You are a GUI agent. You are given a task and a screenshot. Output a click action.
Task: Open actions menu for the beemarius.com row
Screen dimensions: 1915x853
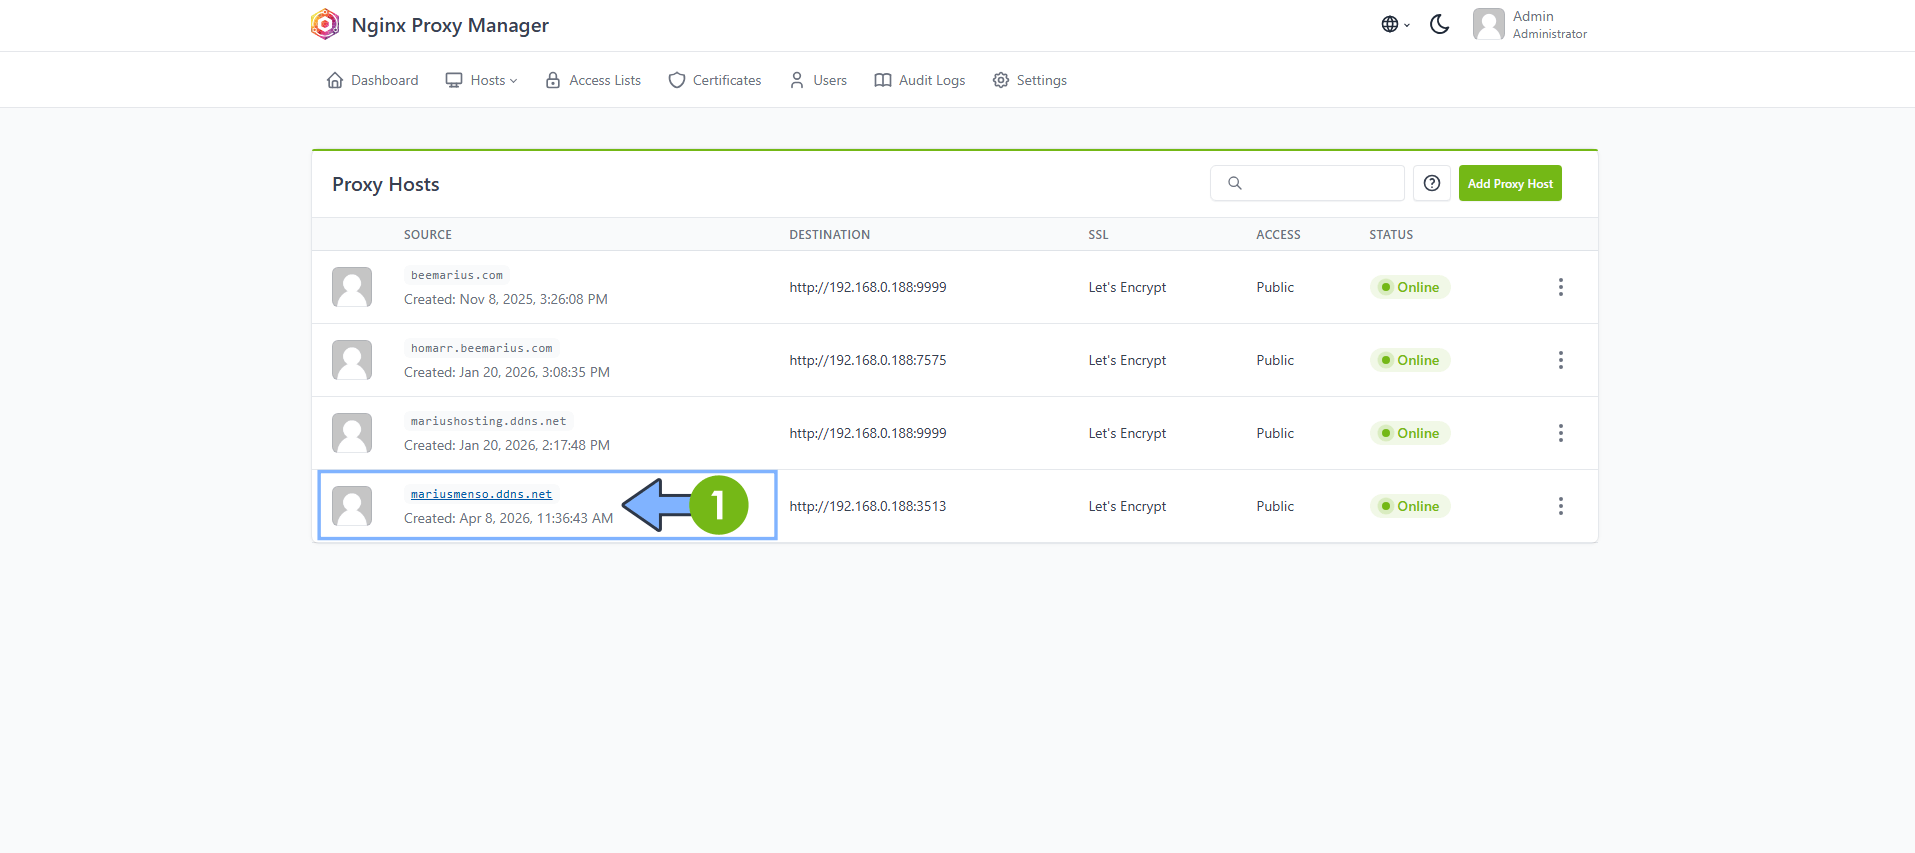click(1560, 287)
